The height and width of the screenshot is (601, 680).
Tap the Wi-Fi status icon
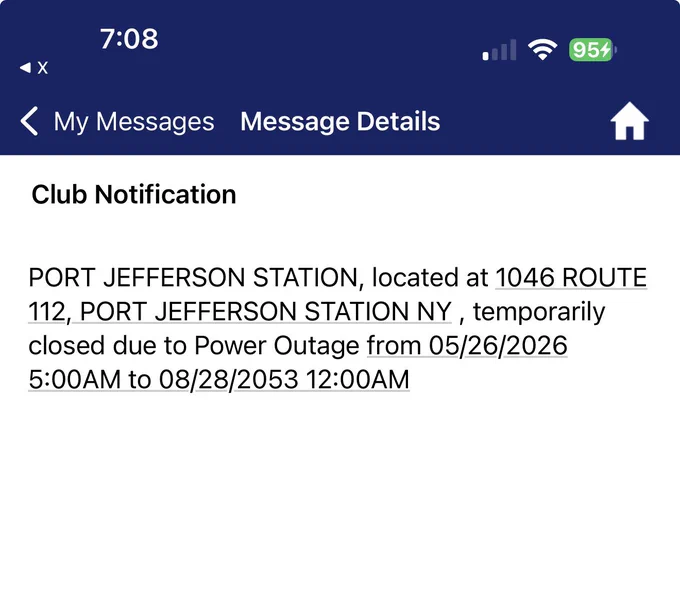(x=542, y=49)
